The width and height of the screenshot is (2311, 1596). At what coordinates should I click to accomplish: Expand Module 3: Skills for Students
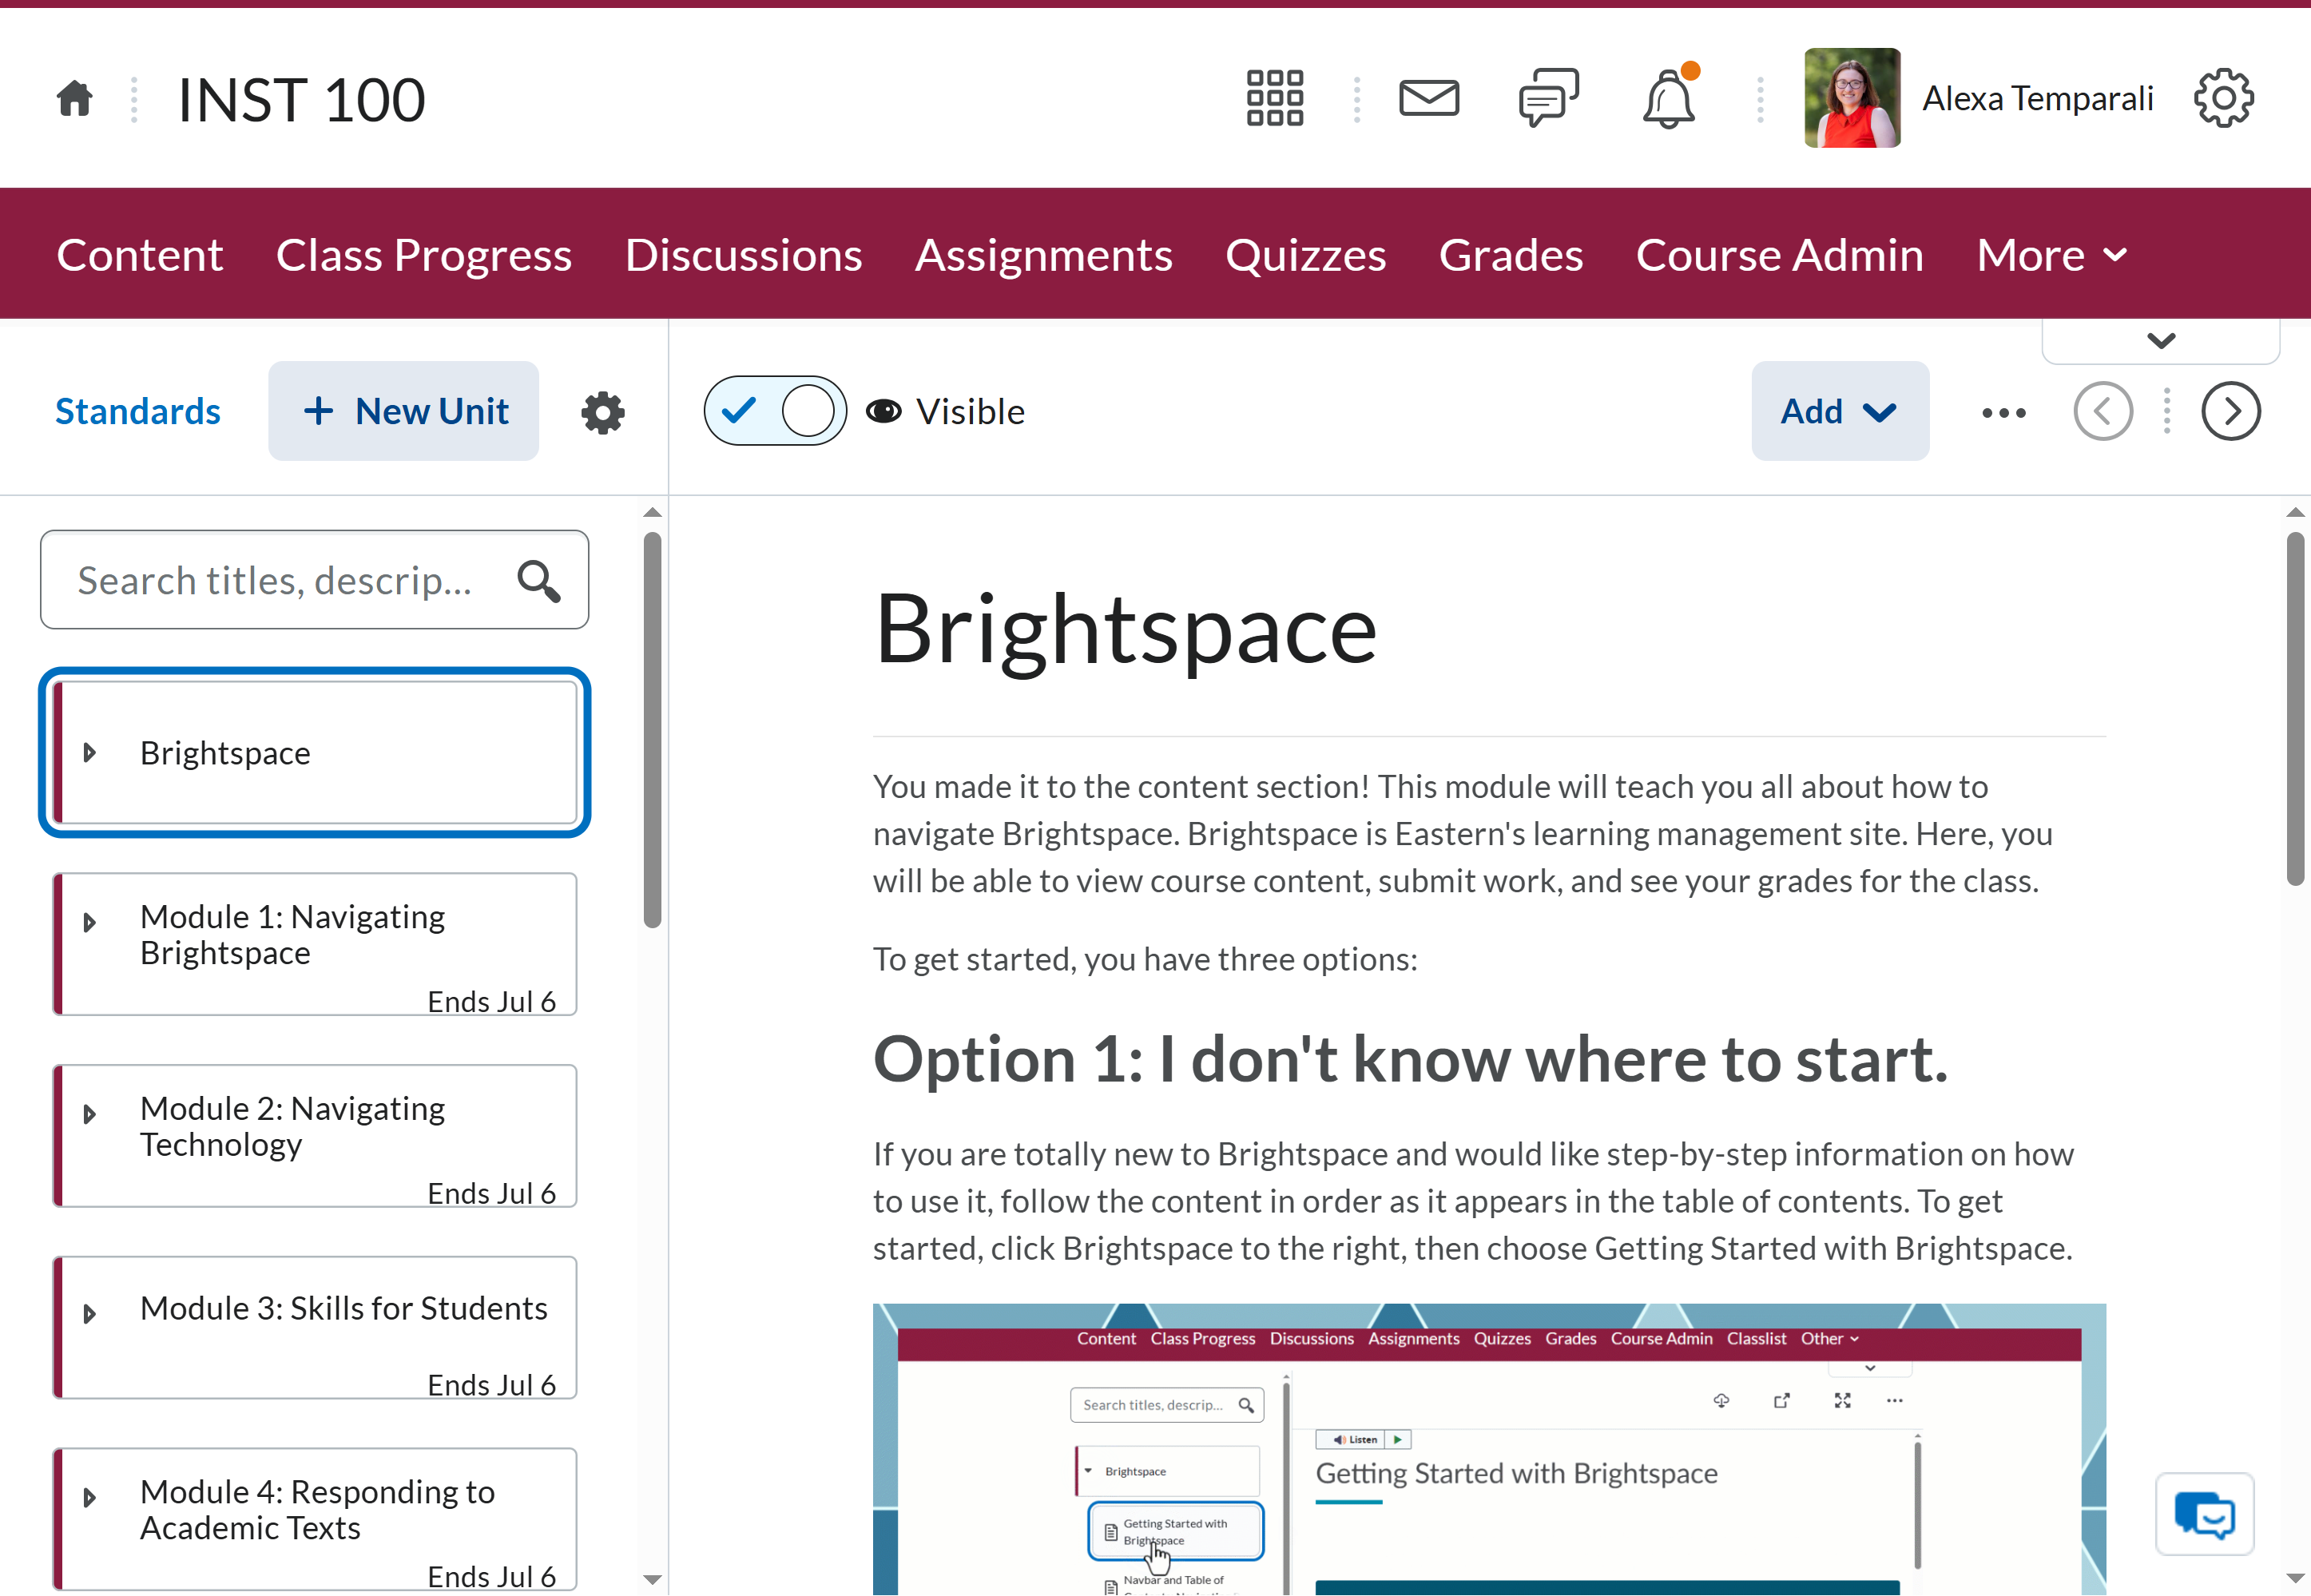click(90, 1313)
